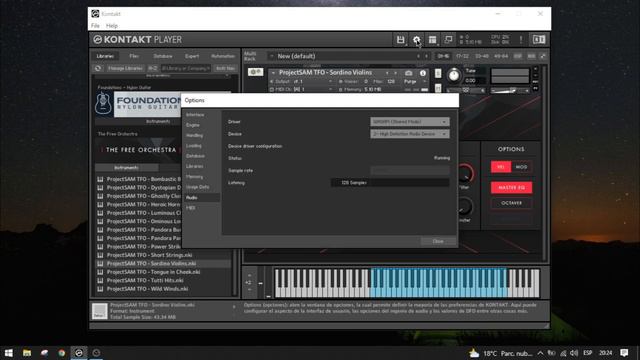
Task: Click keyboard octave shift down button
Action: coord(249,289)
